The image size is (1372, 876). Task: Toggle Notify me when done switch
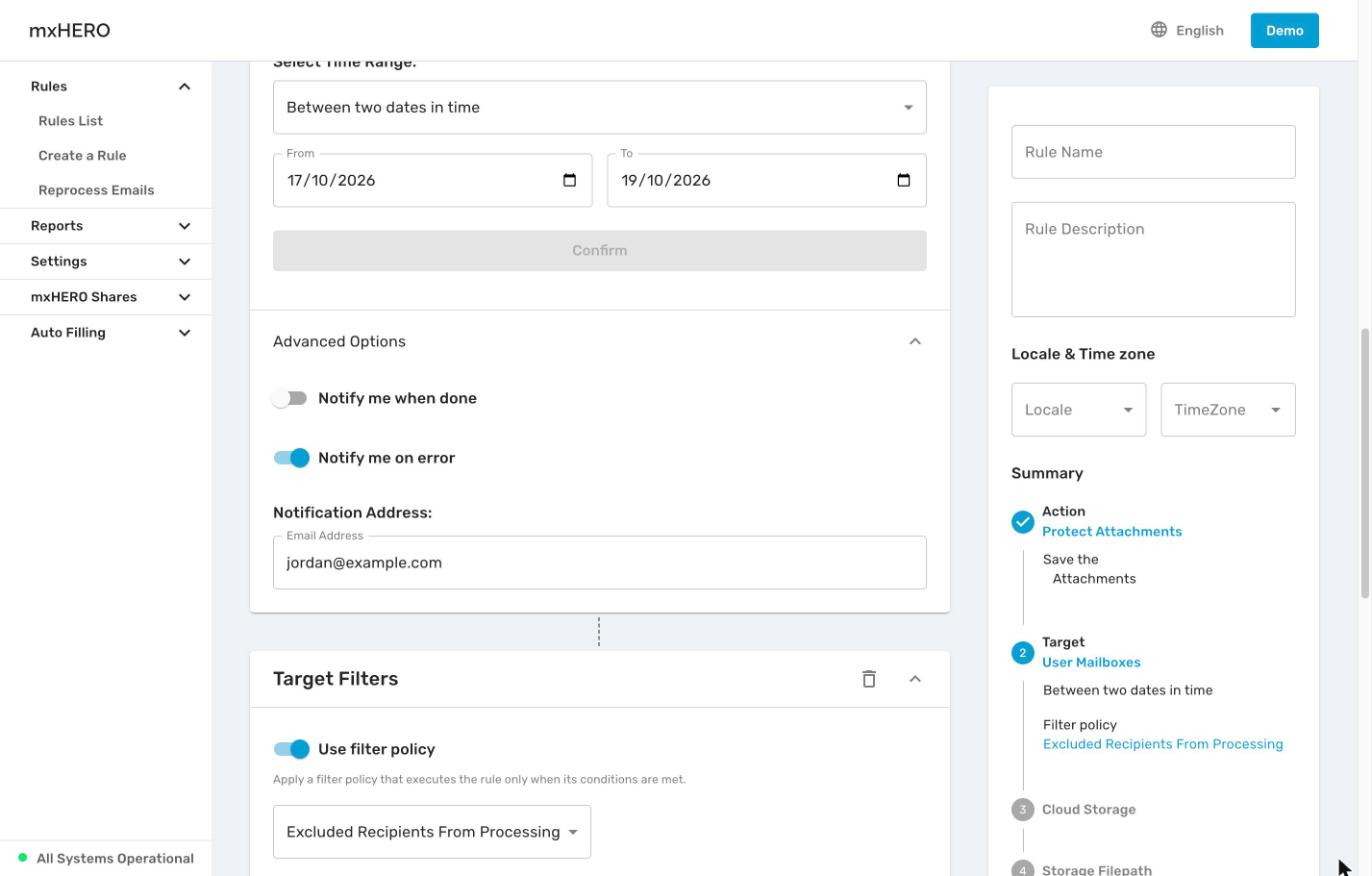[x=291, y=398]
